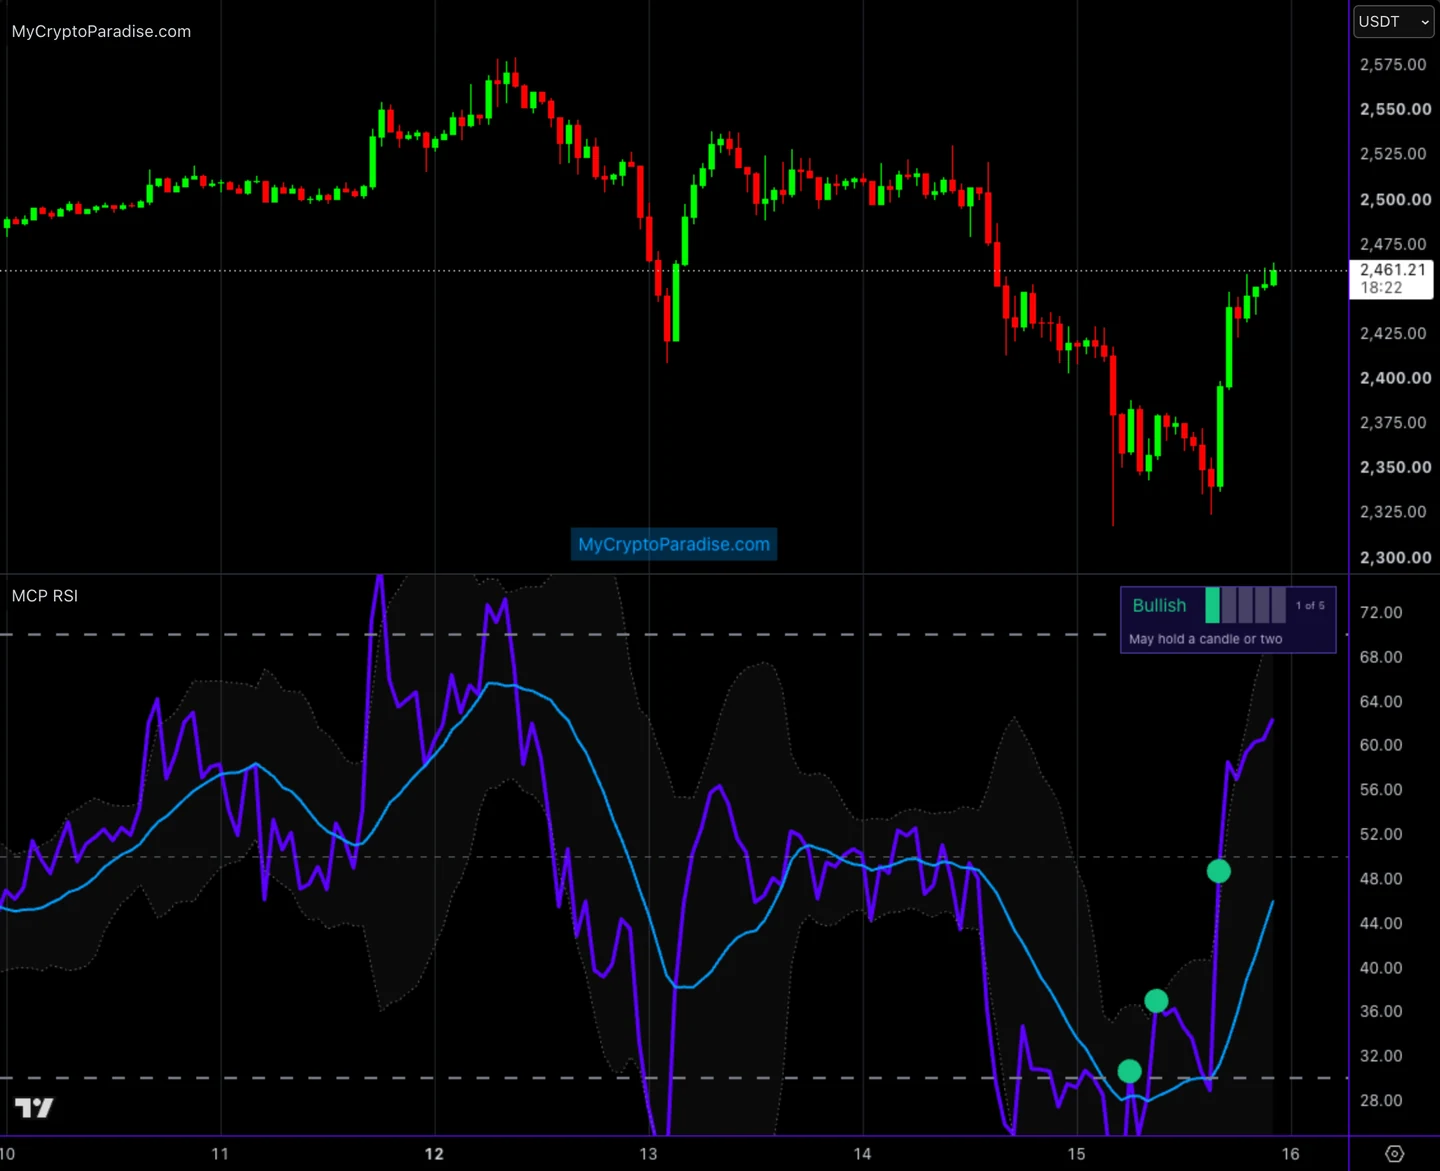The image size is (1440, 1171).
Task: Click the 2,550.00 price scale label
Action: 1395,110
